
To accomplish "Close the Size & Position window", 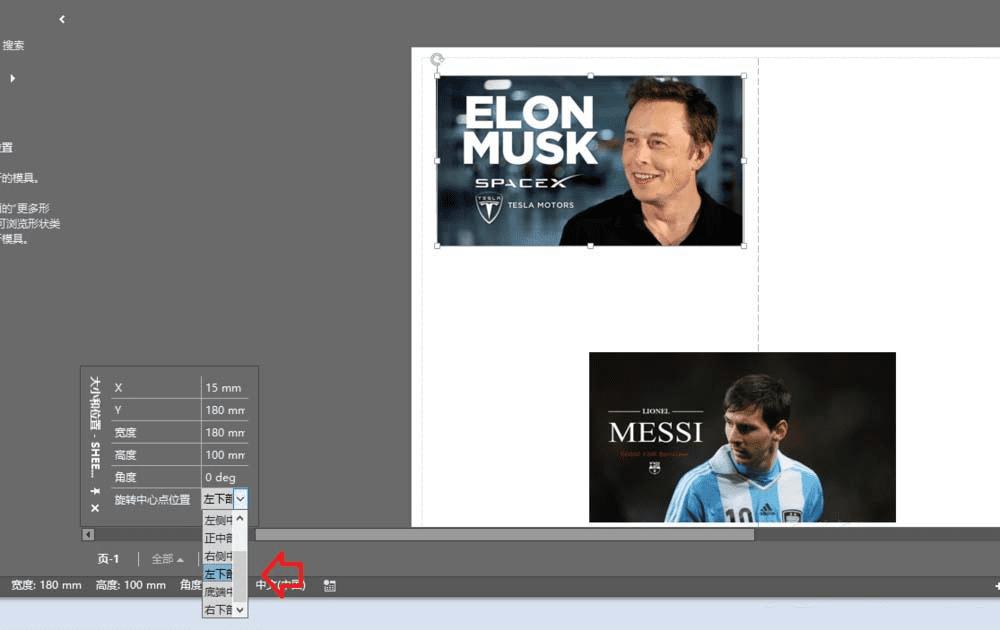I will pos(95,508).
